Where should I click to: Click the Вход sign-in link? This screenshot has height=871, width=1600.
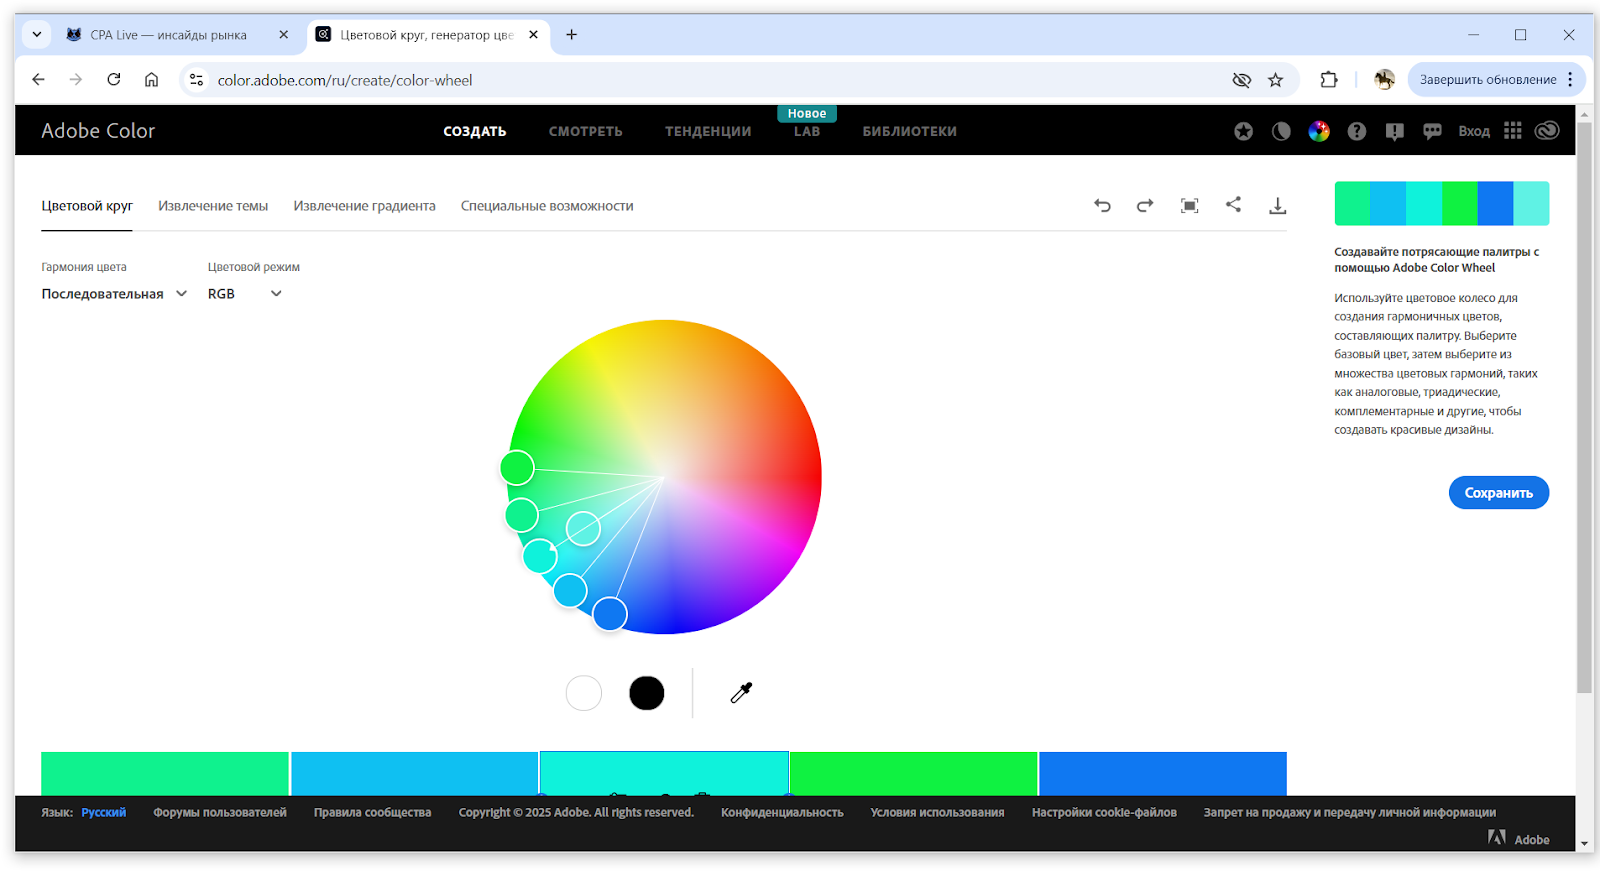click(1473, 131)
